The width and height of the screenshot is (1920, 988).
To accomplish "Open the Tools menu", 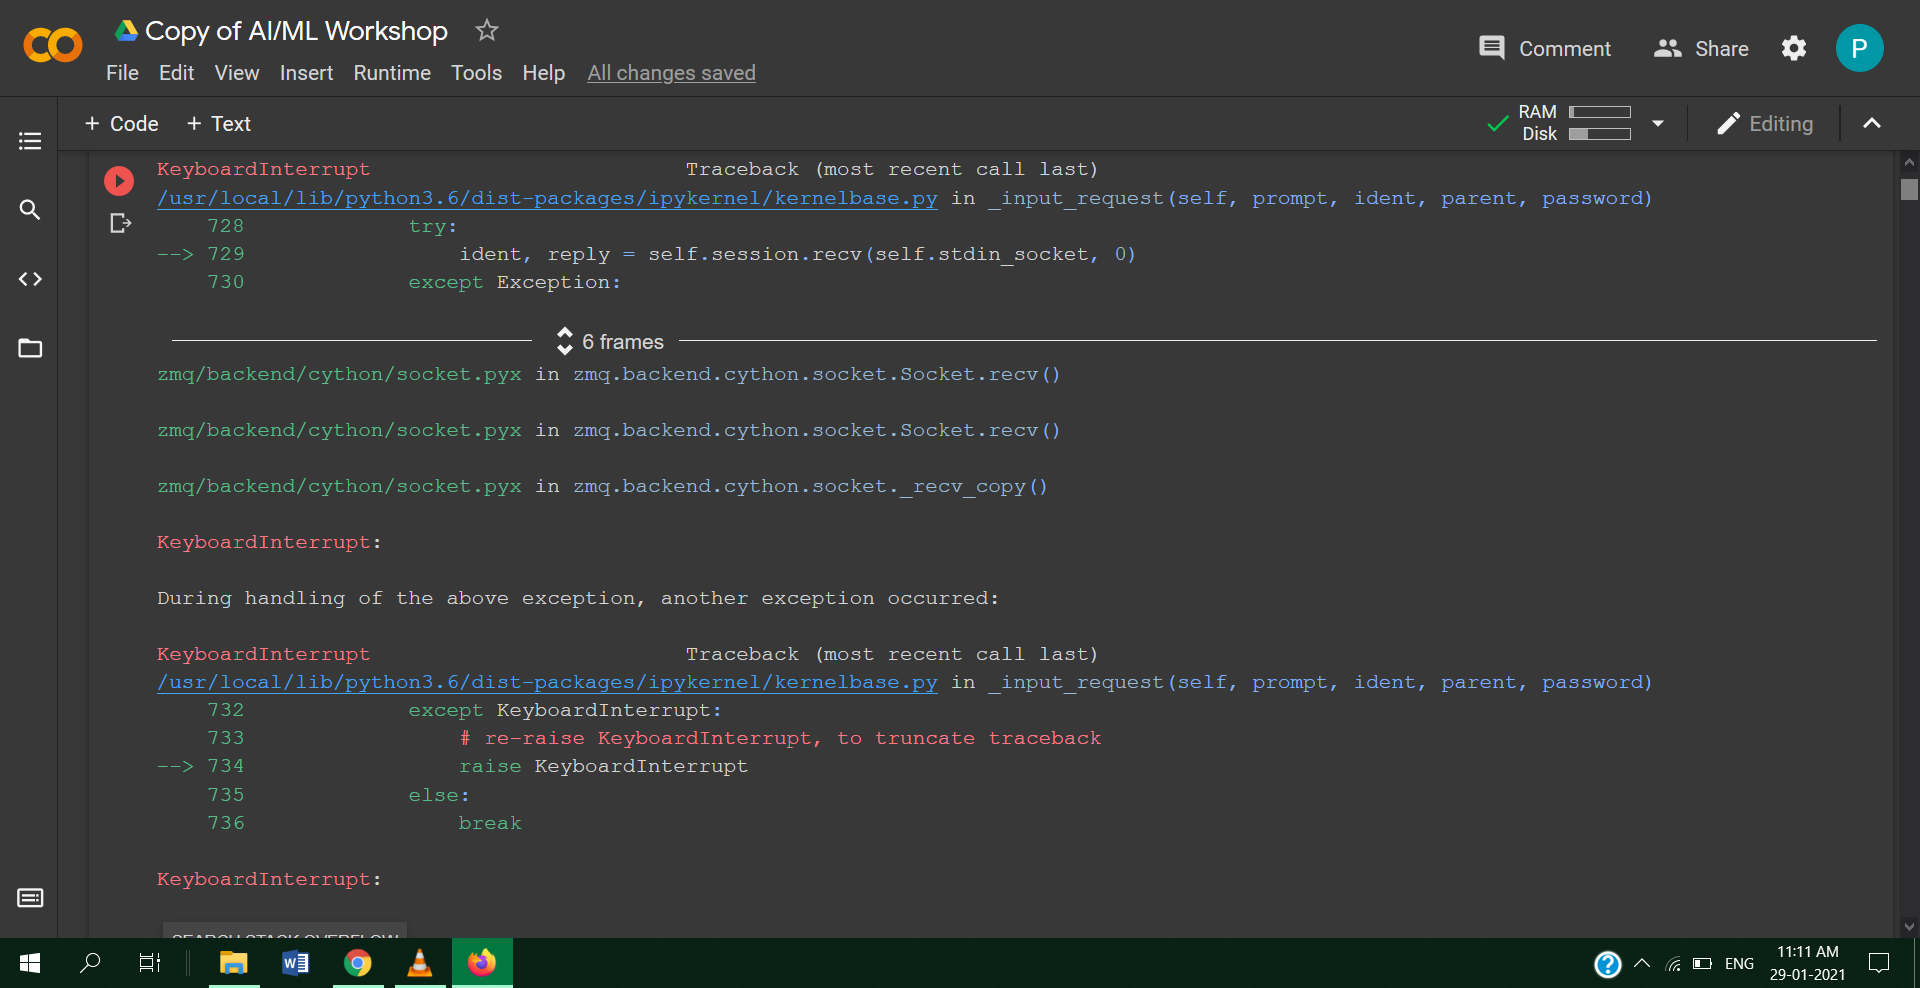I will coord(476,73).
